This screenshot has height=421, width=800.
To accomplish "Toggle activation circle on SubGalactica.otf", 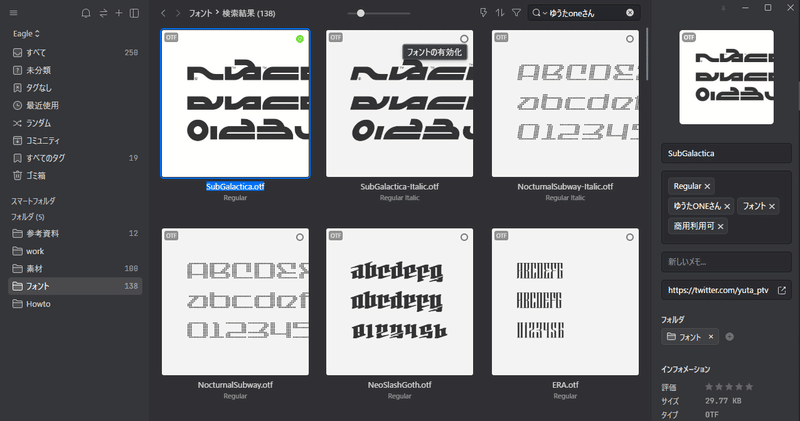I will [300, 39].
